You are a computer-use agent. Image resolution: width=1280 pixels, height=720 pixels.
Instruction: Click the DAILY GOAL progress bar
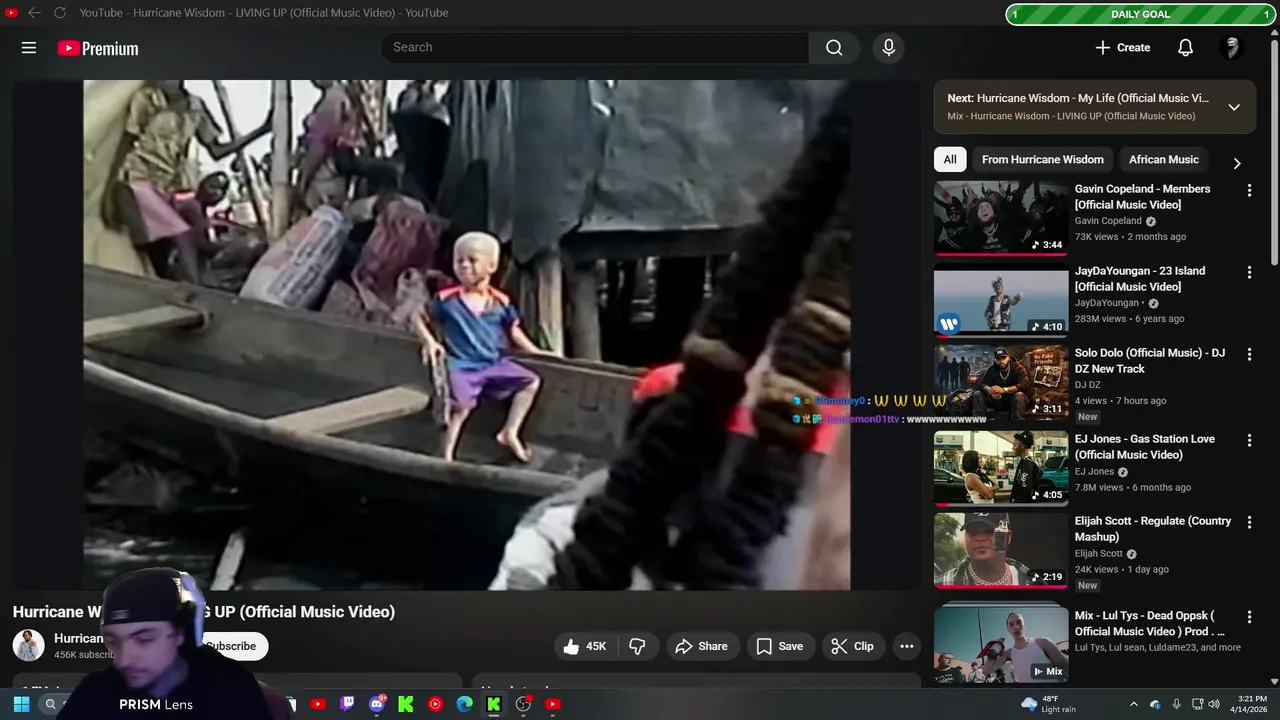click(x=1140, y=14)
